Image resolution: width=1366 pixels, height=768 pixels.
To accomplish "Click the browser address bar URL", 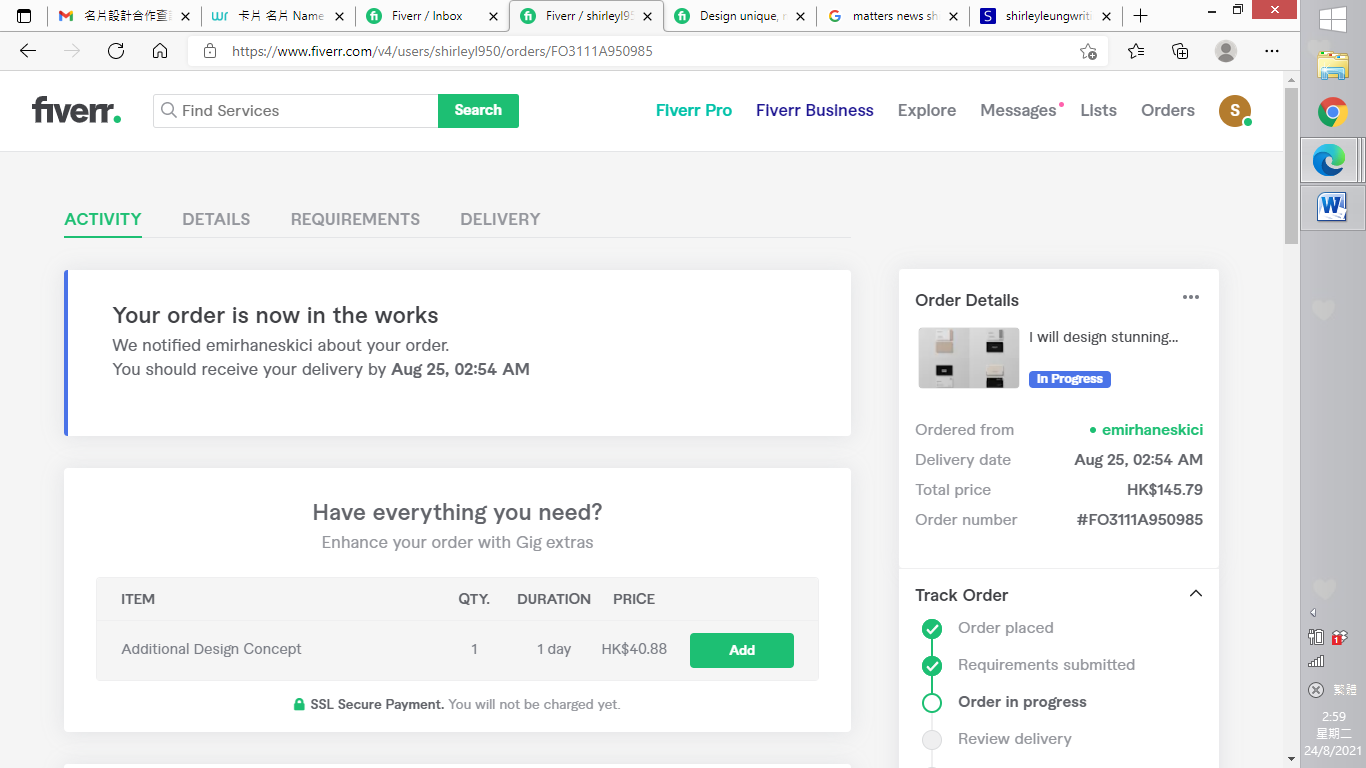I will (442, 51).
